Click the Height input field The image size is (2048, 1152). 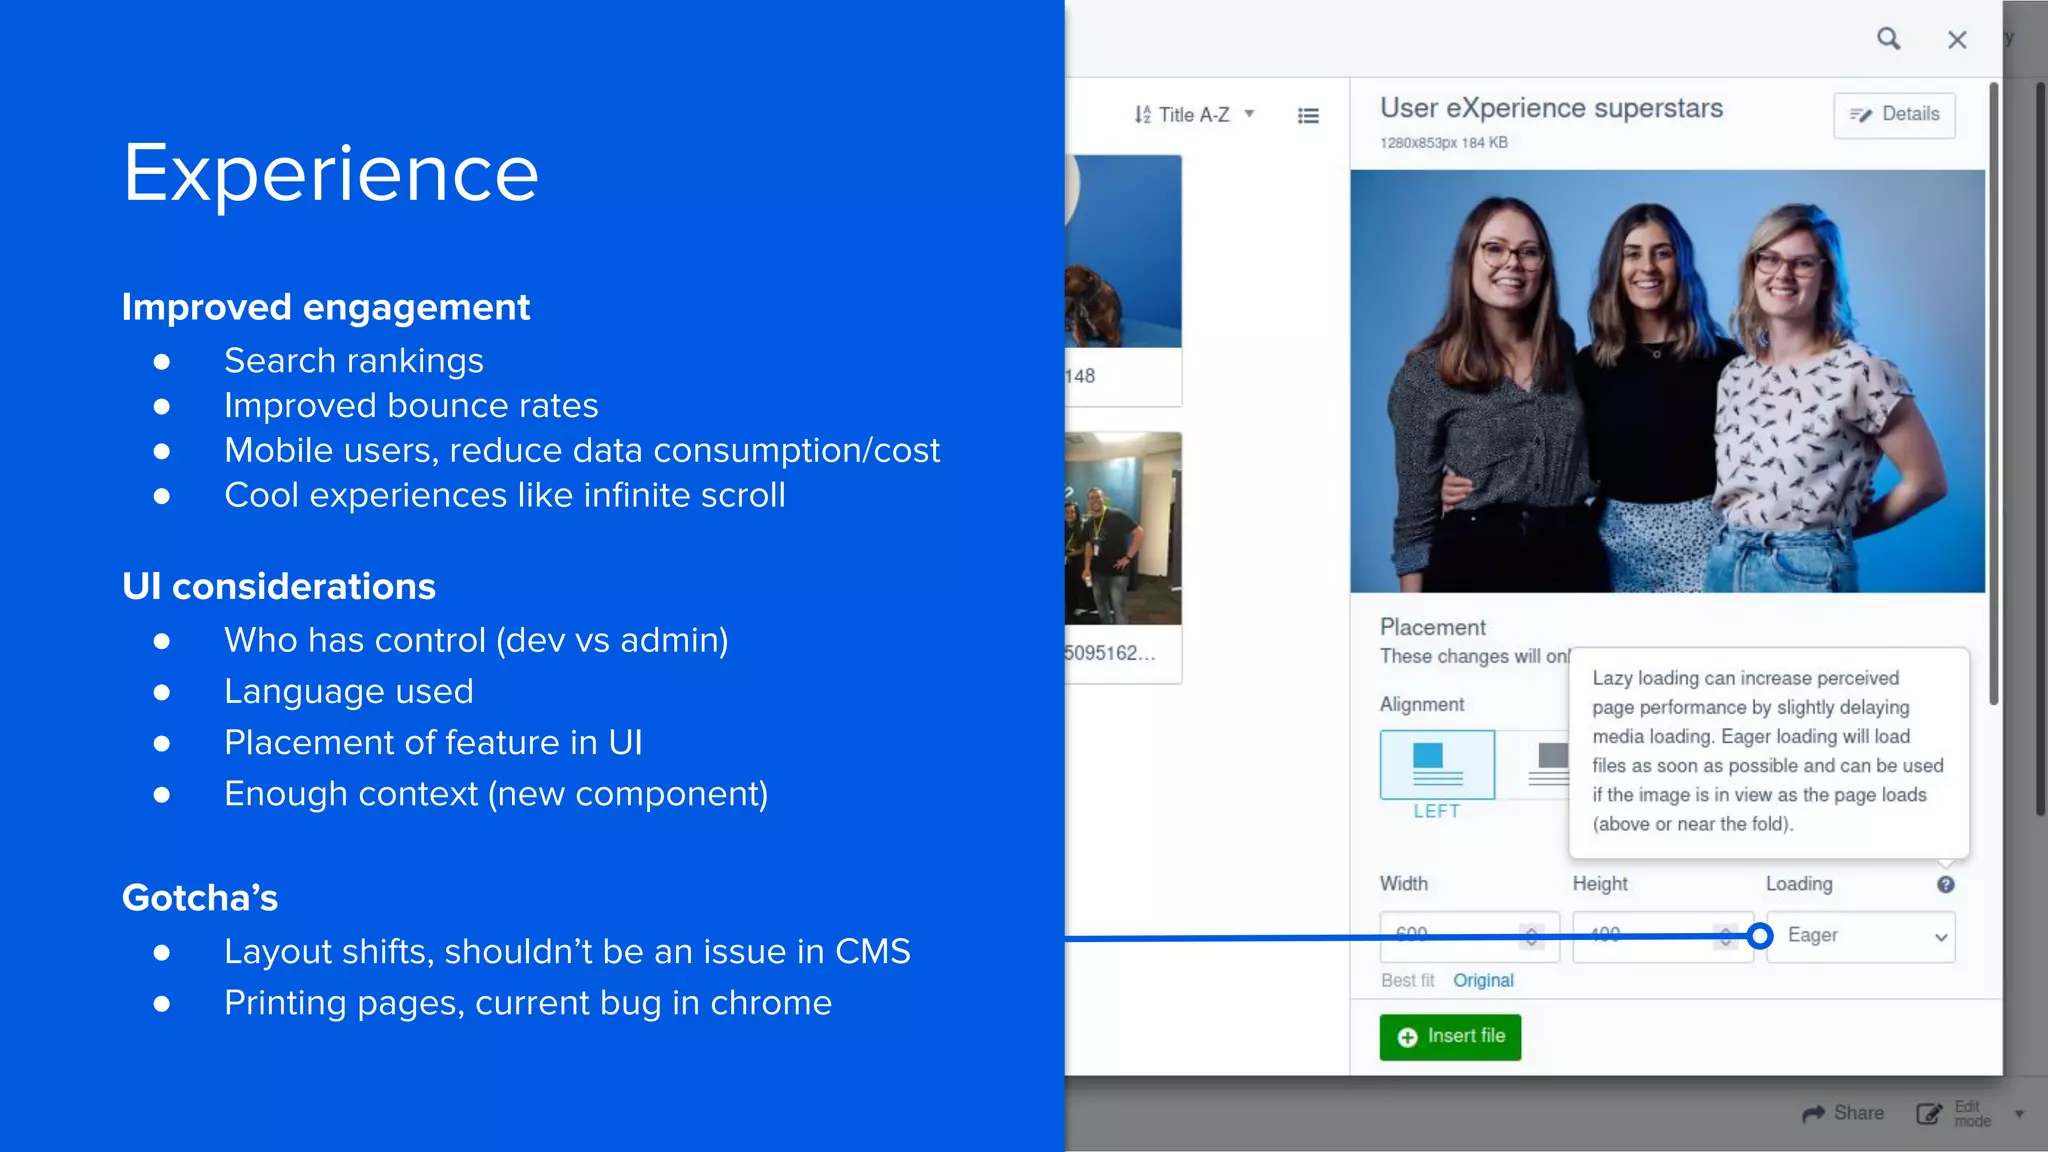pyautogui.click(x=1662, y=936)
